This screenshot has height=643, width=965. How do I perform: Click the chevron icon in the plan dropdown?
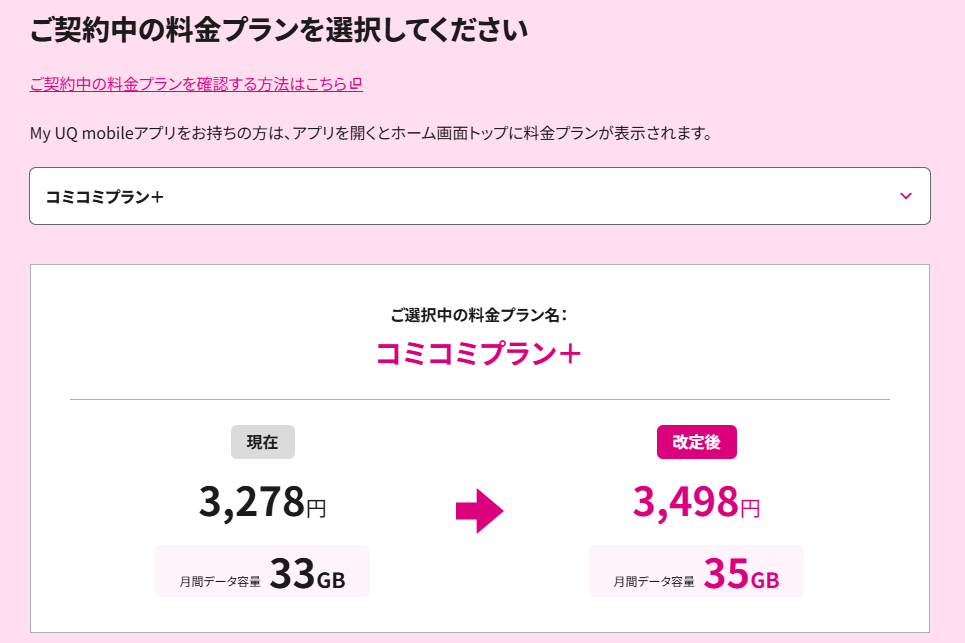(x=906, y=196)
